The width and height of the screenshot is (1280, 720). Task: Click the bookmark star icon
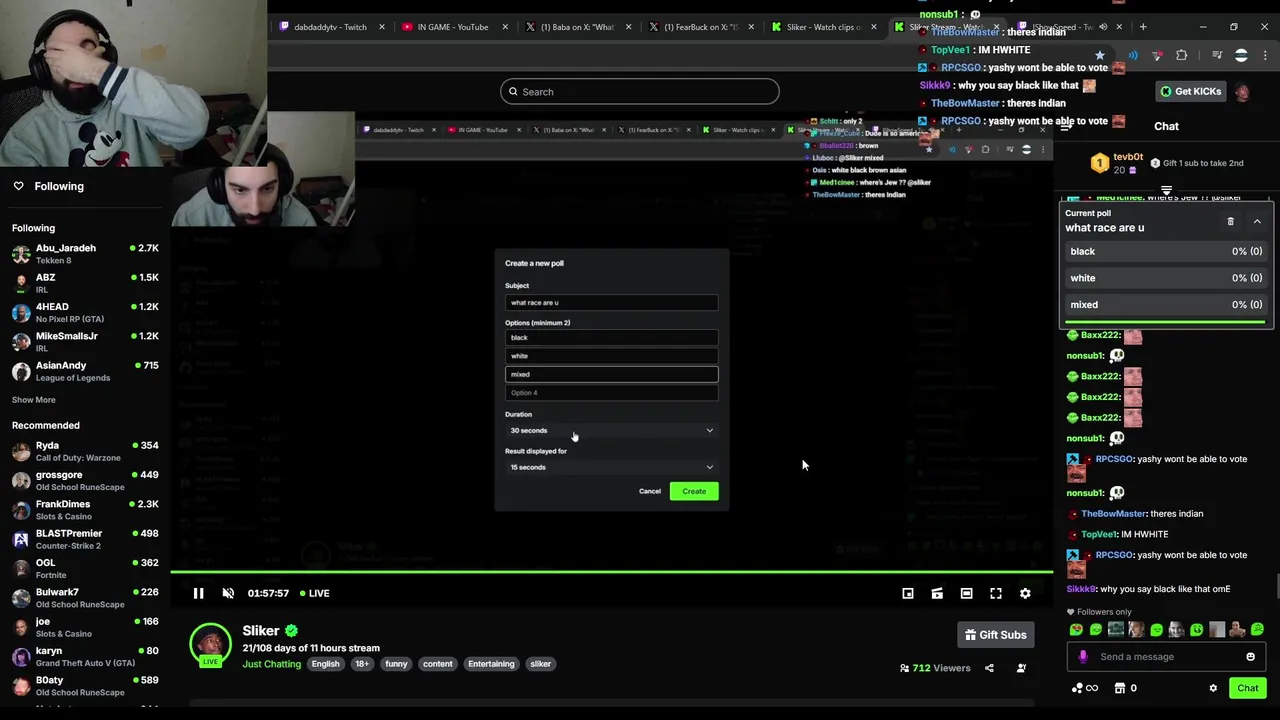[1100, 55]
